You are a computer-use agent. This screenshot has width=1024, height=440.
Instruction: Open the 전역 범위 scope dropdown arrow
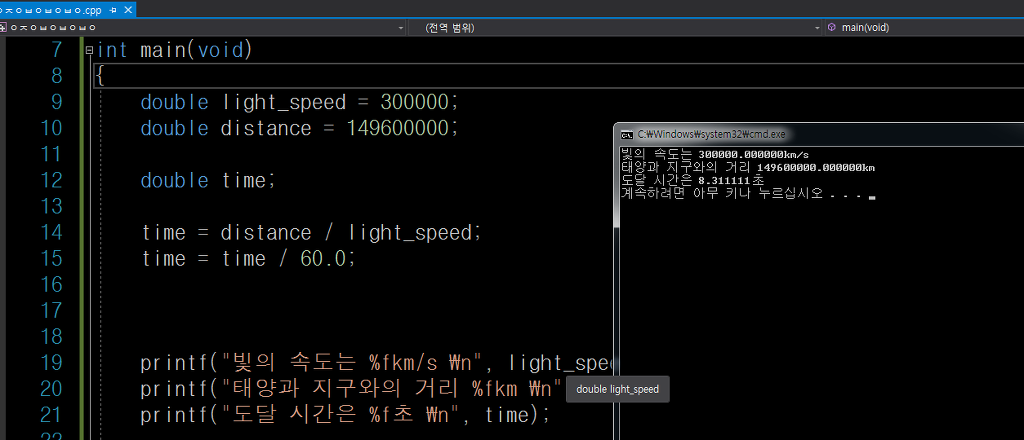tap(817, 28)
